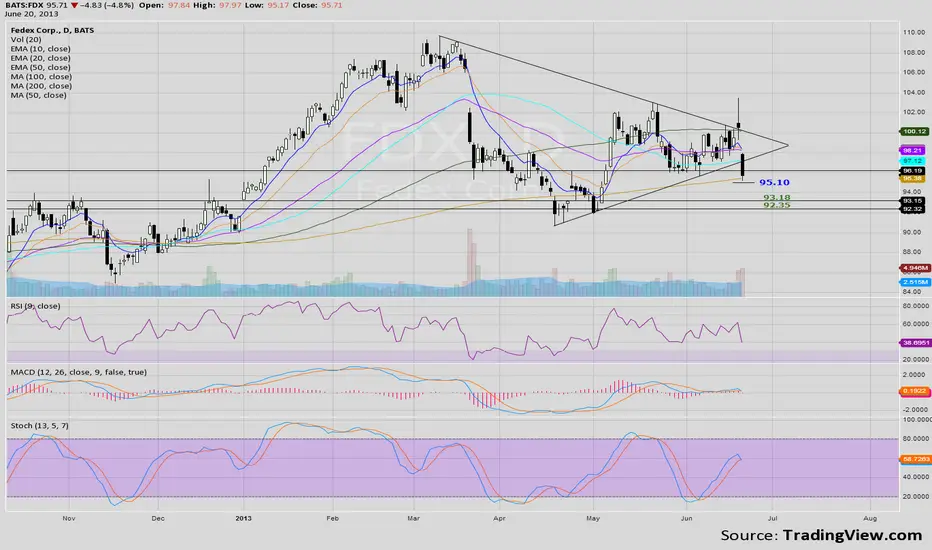Click the 'Nov' label on time axis
This screenshot has width=932, height=550.
coord(69,518)
